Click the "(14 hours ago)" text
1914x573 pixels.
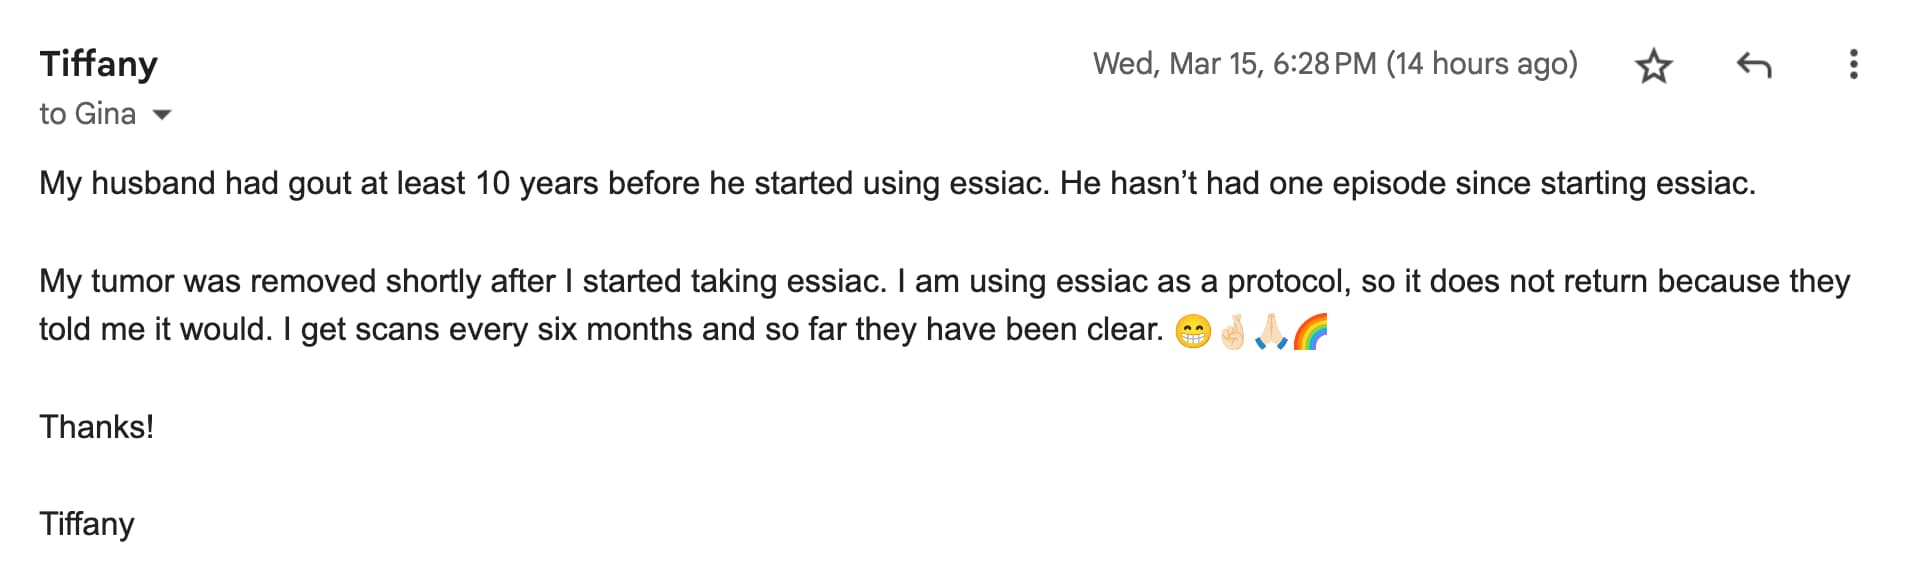(x=1481, y=64)
